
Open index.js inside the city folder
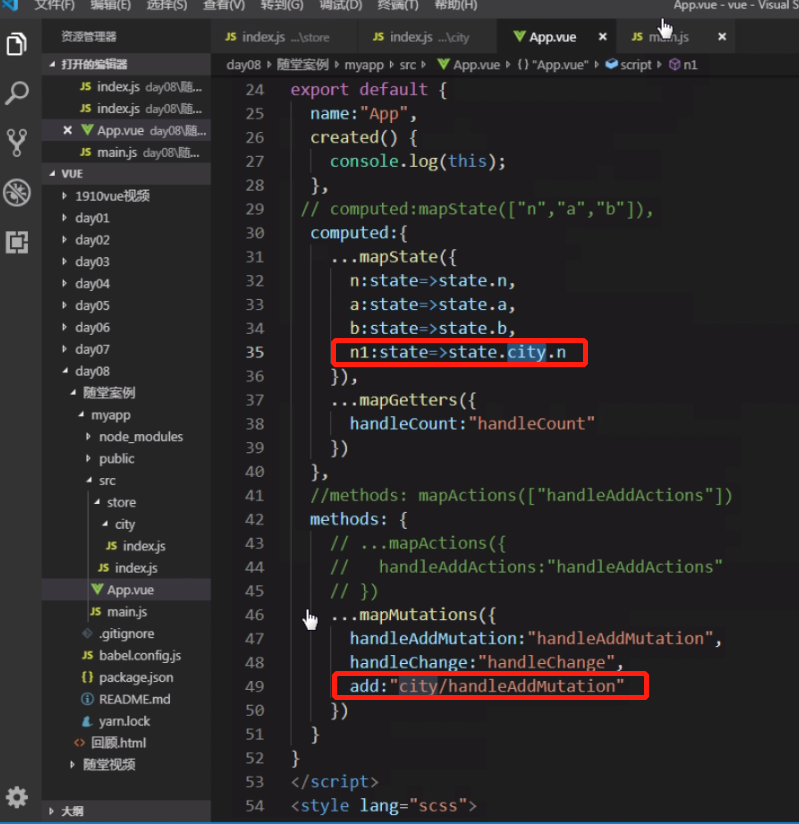[x=126, y=546]
